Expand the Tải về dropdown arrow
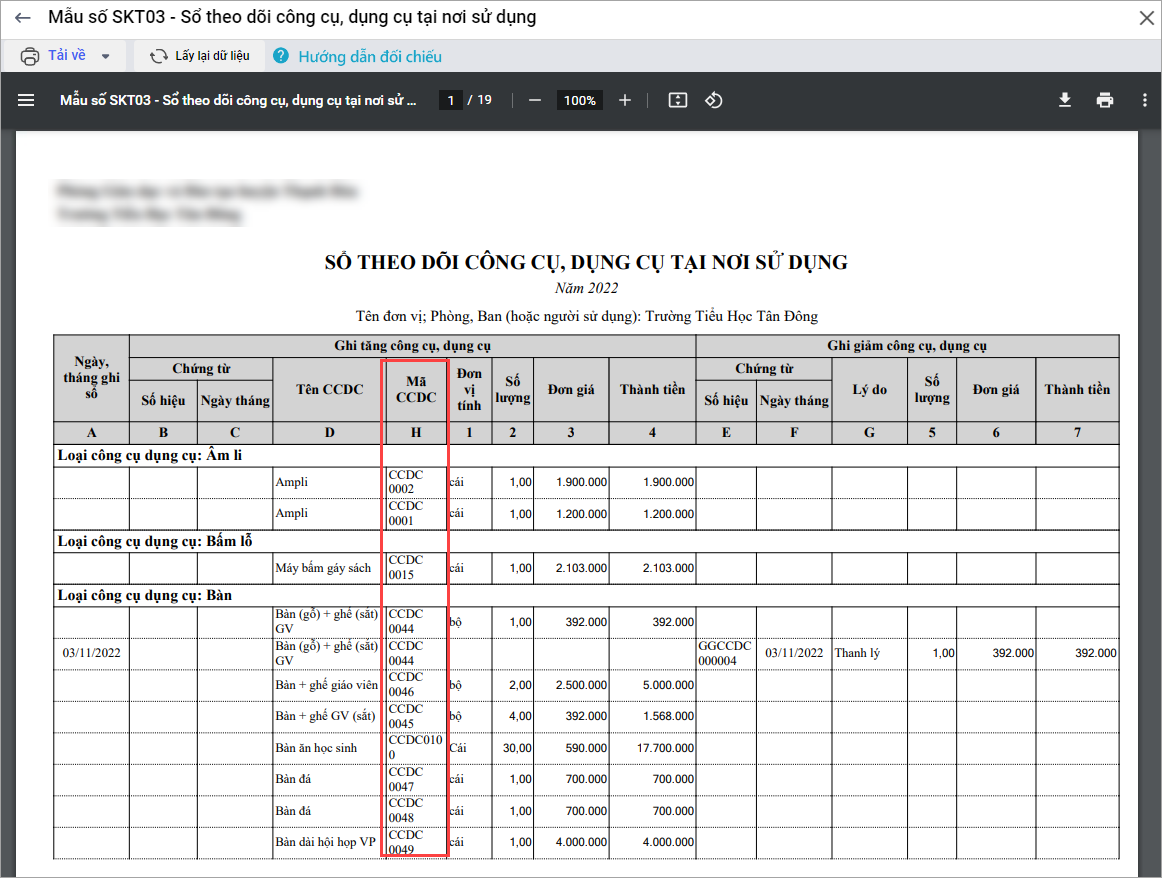 click(106, 57)
